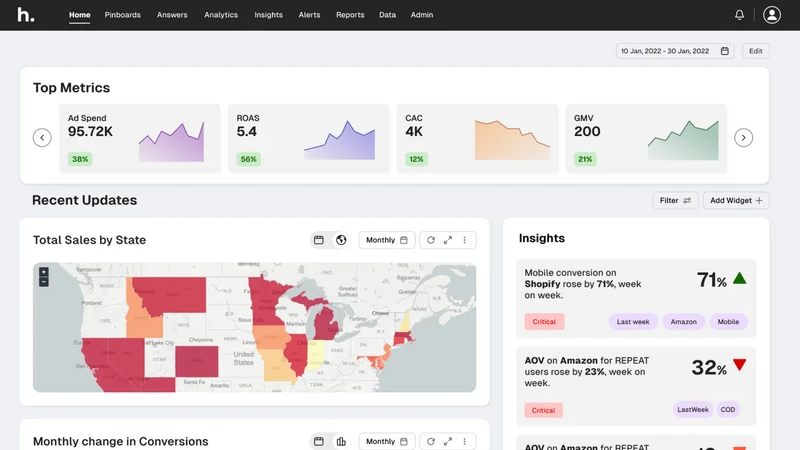800x450 pixels.
Task: Open the Filter button
Action: (x=675, y=201)
